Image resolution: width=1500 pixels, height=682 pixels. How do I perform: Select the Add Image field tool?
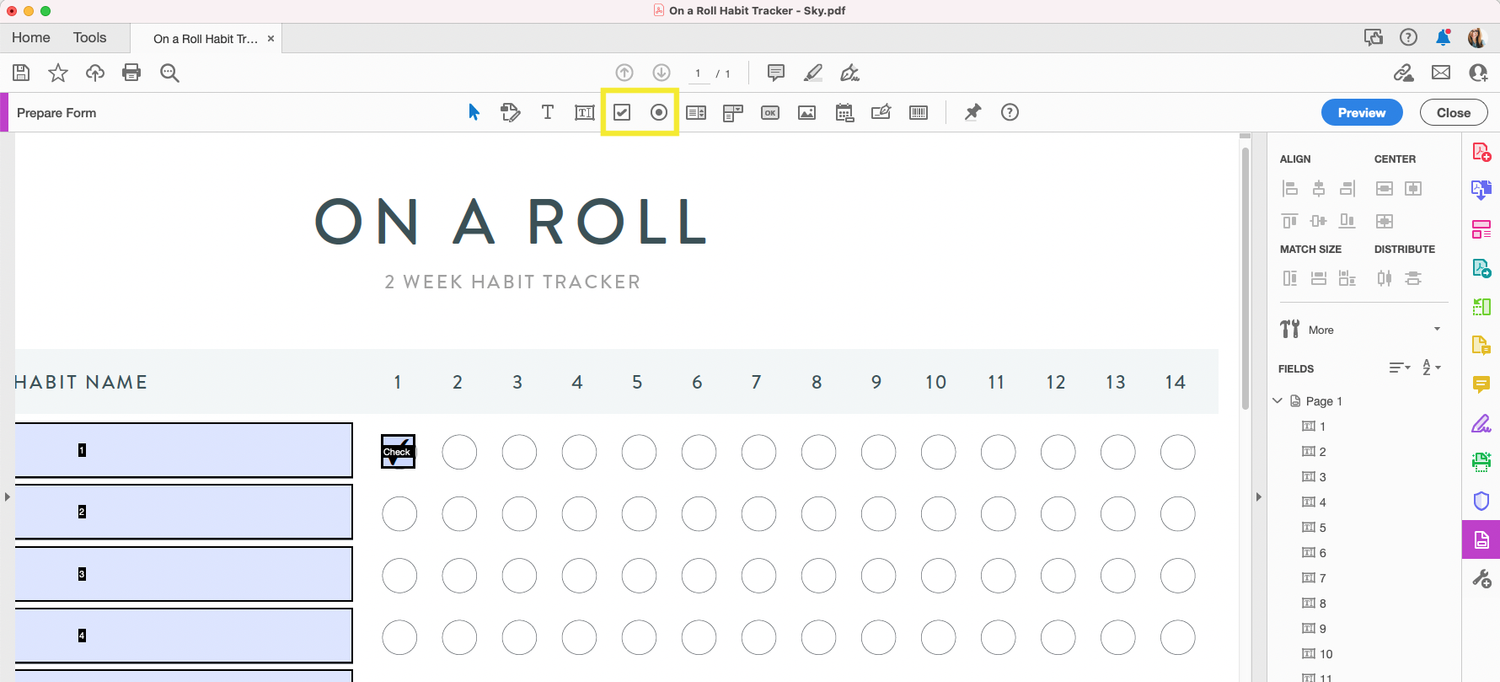tap(806, 112)
